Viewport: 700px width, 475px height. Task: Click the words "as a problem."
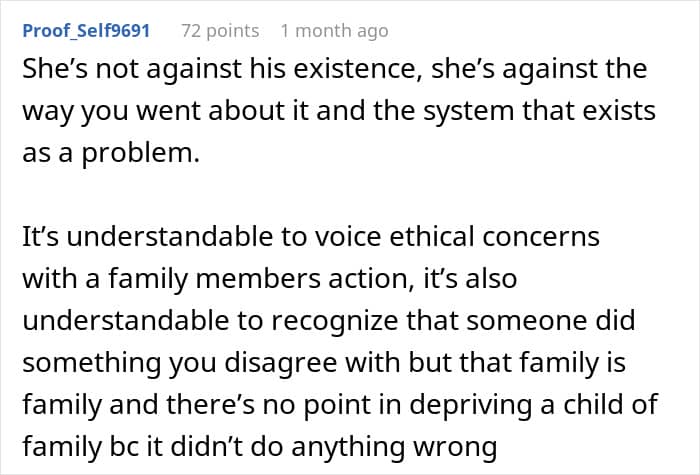[111, 153]
